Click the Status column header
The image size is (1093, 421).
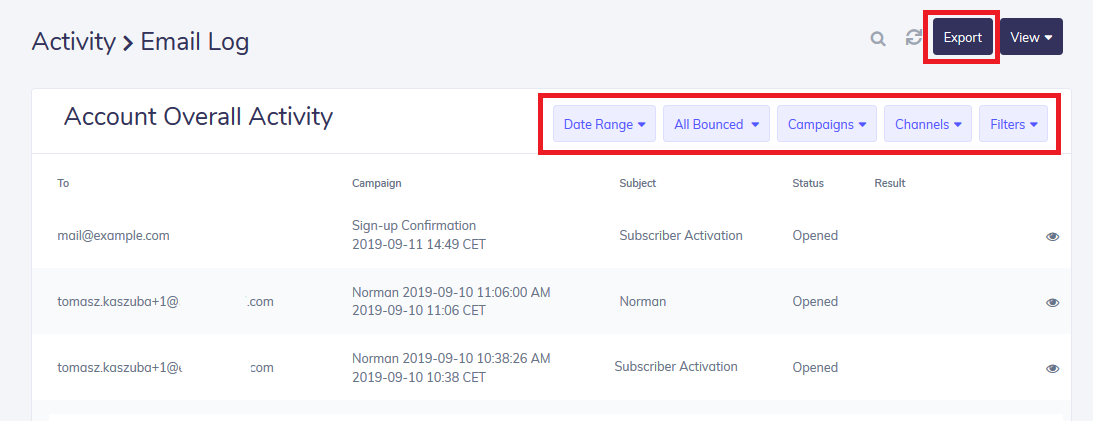[x=808, y=183]
